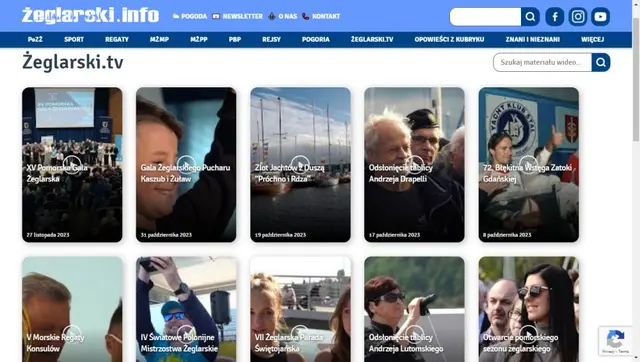This screenshot has height=362, width=640.
Task: Open the Instagram profile icon
Action: 578,17
